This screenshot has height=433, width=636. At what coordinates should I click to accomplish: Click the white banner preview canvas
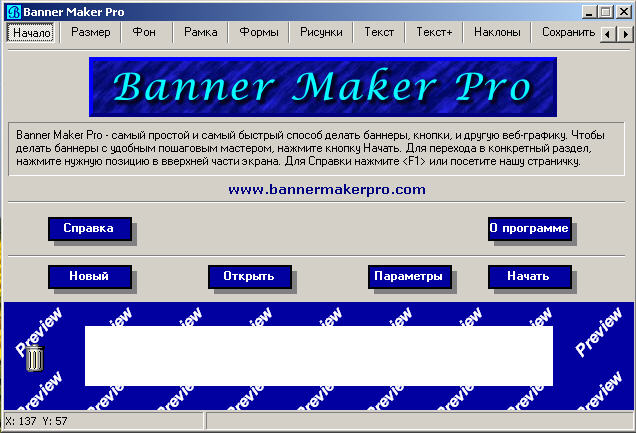pos(319,356)
